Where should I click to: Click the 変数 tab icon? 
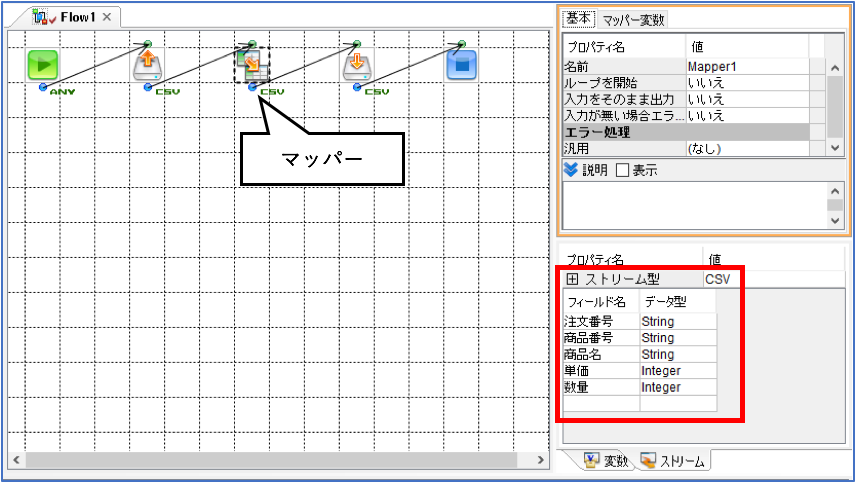(591, 461)
